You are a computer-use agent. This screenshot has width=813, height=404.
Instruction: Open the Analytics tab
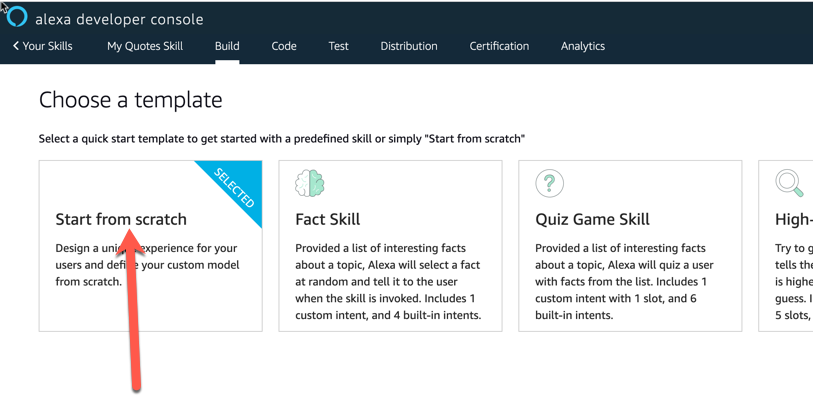pyautogui.click(x=583, y=46)
